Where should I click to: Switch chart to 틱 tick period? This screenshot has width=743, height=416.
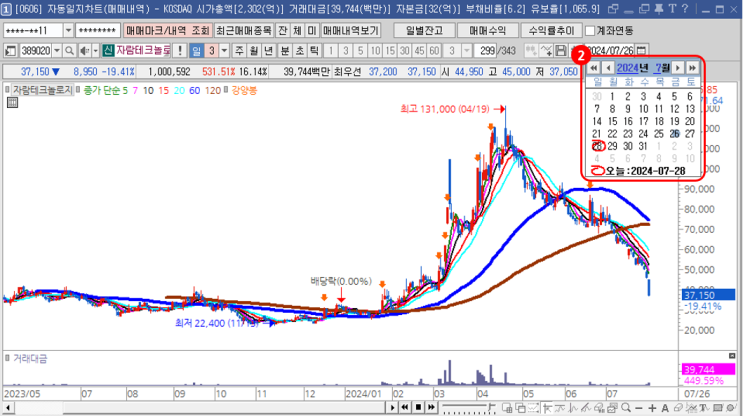pos(314,50)
